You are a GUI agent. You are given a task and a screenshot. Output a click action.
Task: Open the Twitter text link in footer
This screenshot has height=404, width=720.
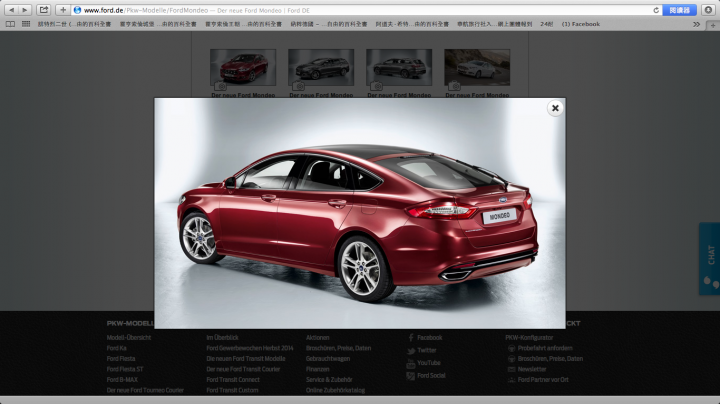(x=427, y=350)
